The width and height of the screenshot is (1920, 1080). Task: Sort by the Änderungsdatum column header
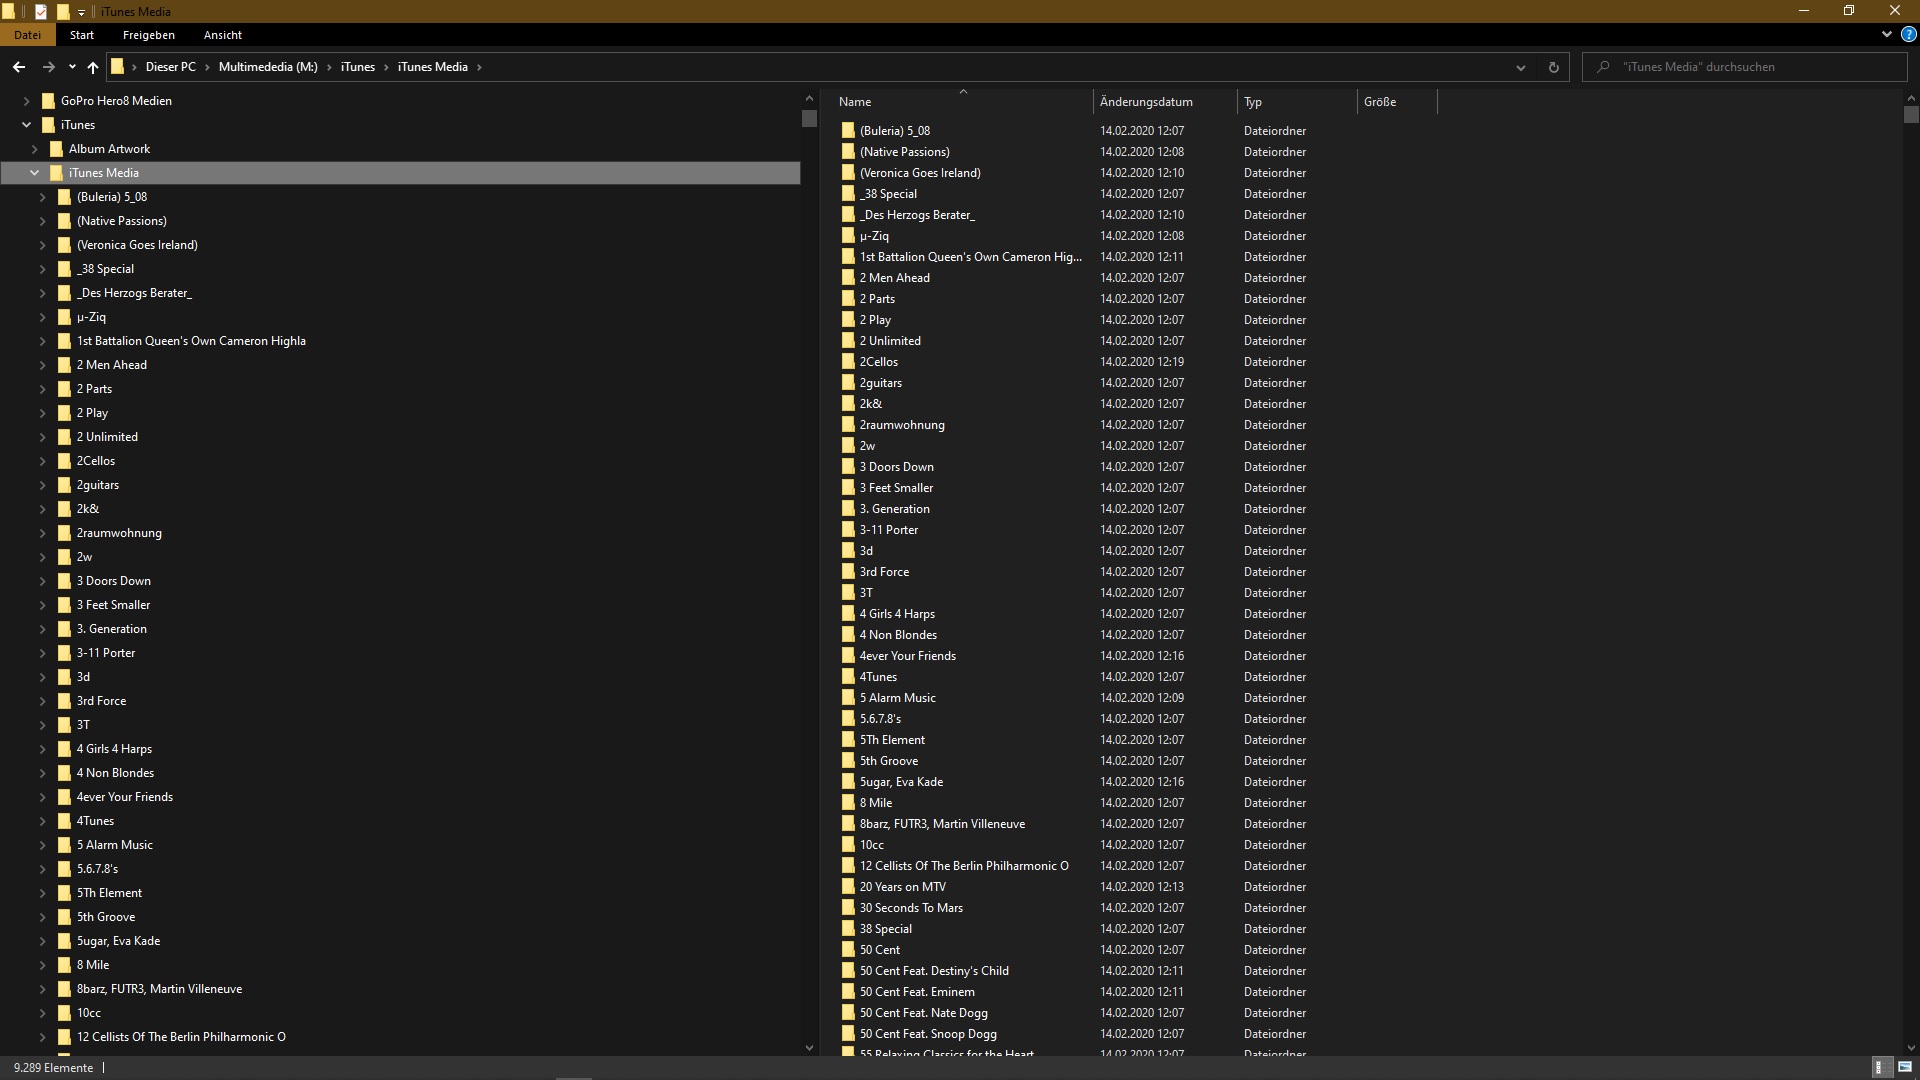point(1146,102)
